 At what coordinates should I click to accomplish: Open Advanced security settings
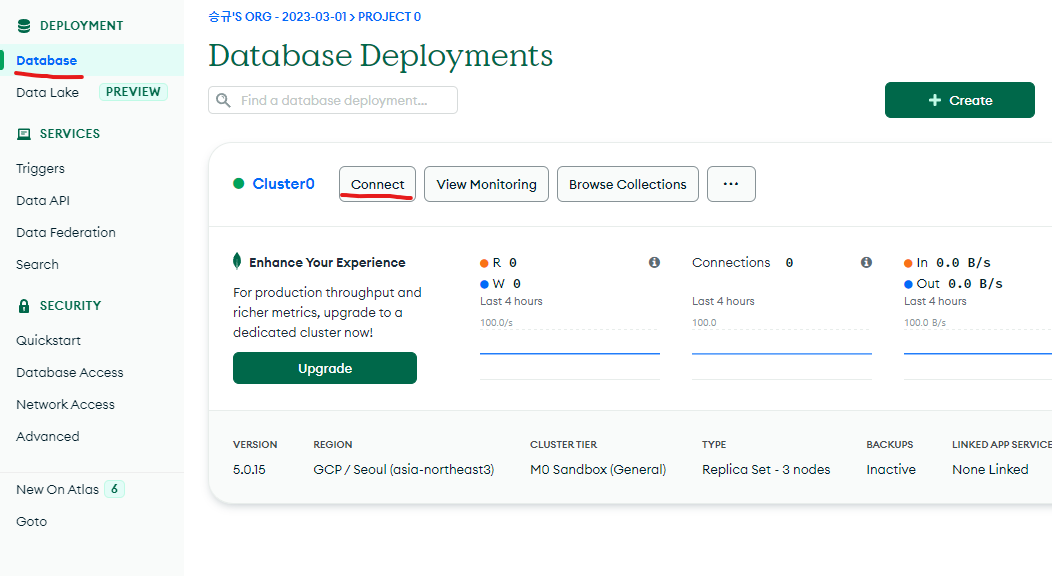pos(48,437)
